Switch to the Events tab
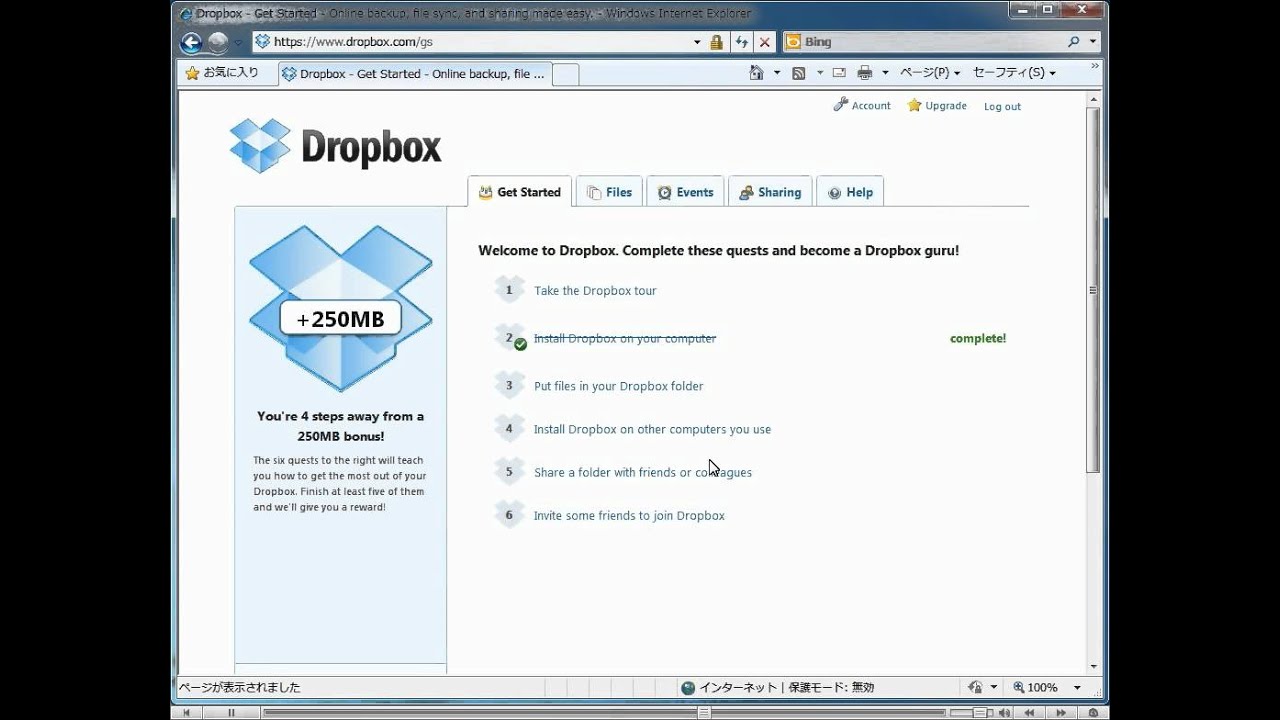Image resolution: width=1280 pixels, height=720 pixels. point(685,192)
